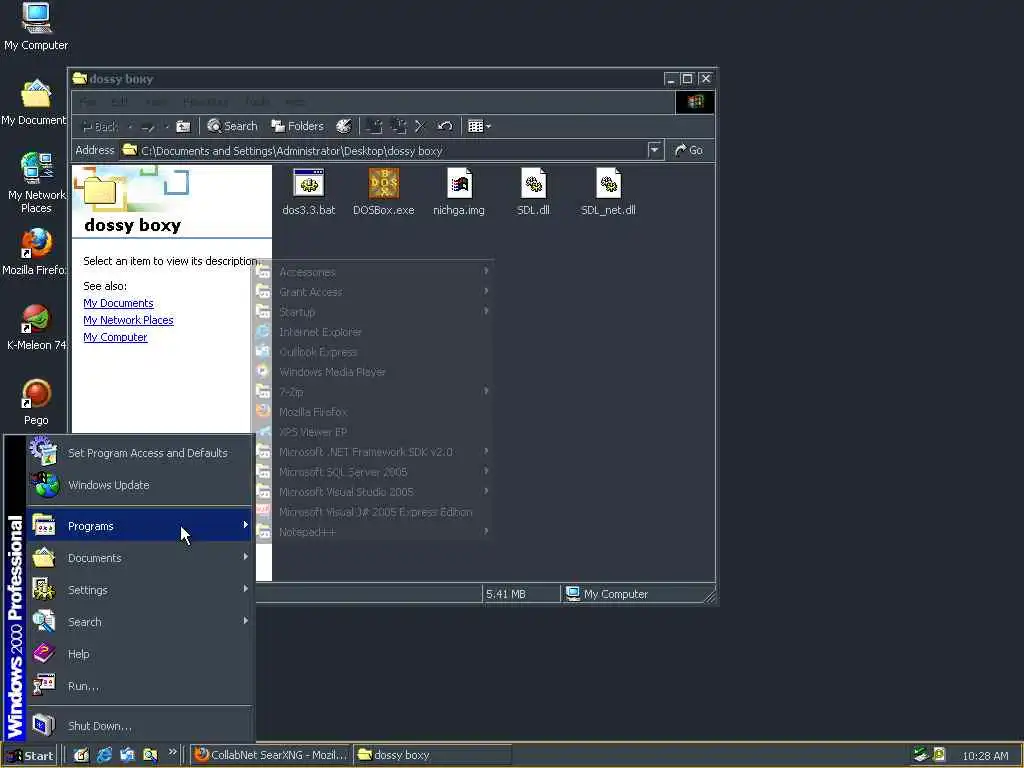Expand the Address bar dropdown arrow
The height and width of the screenshot is (768, 1024).
click(654, 150)
